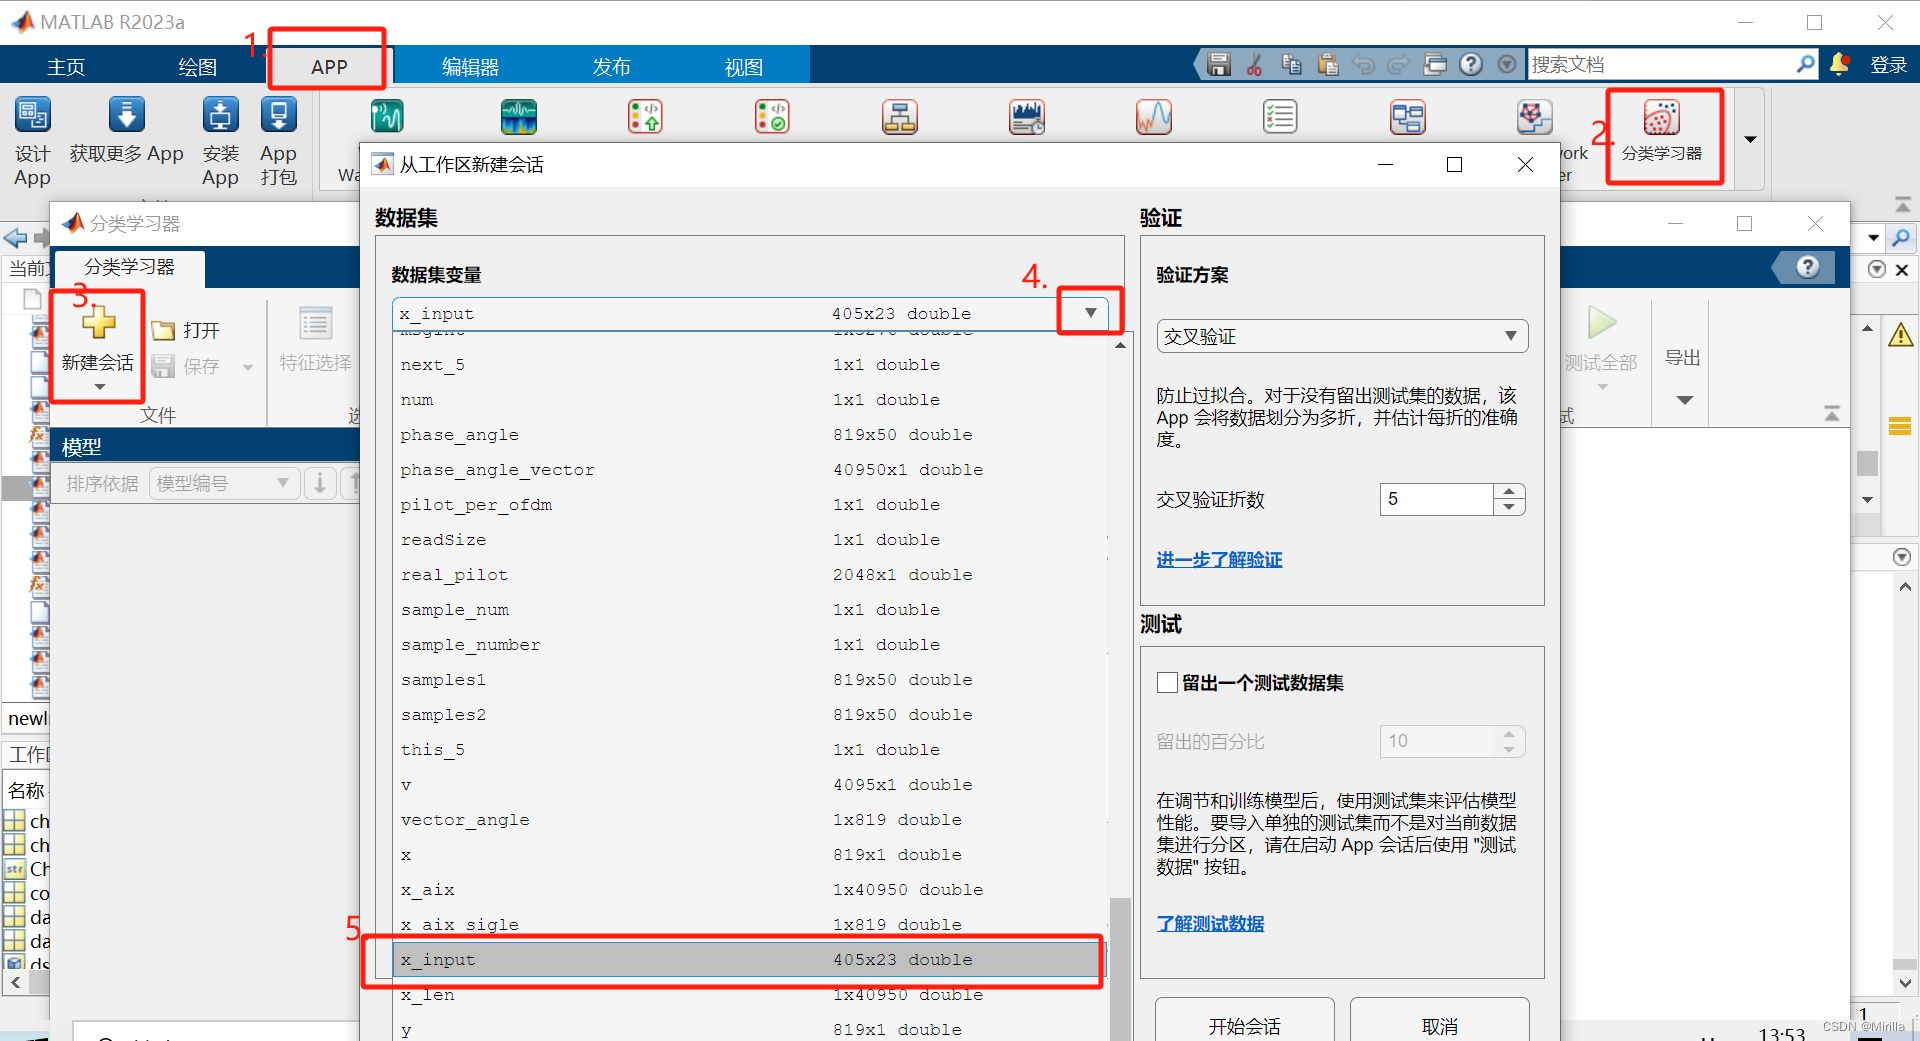Click the Classification Learner tab
1920x1041 pixels.
point(129,267)
